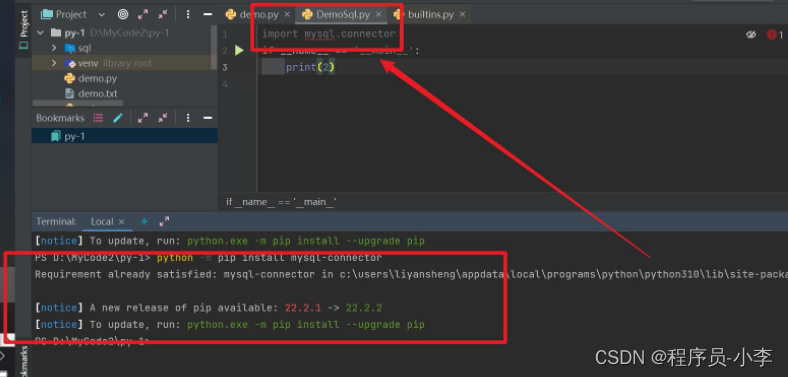Close the DemoSql.py tab
Screen dimensions: 788x377
click(x=378, y=15)
